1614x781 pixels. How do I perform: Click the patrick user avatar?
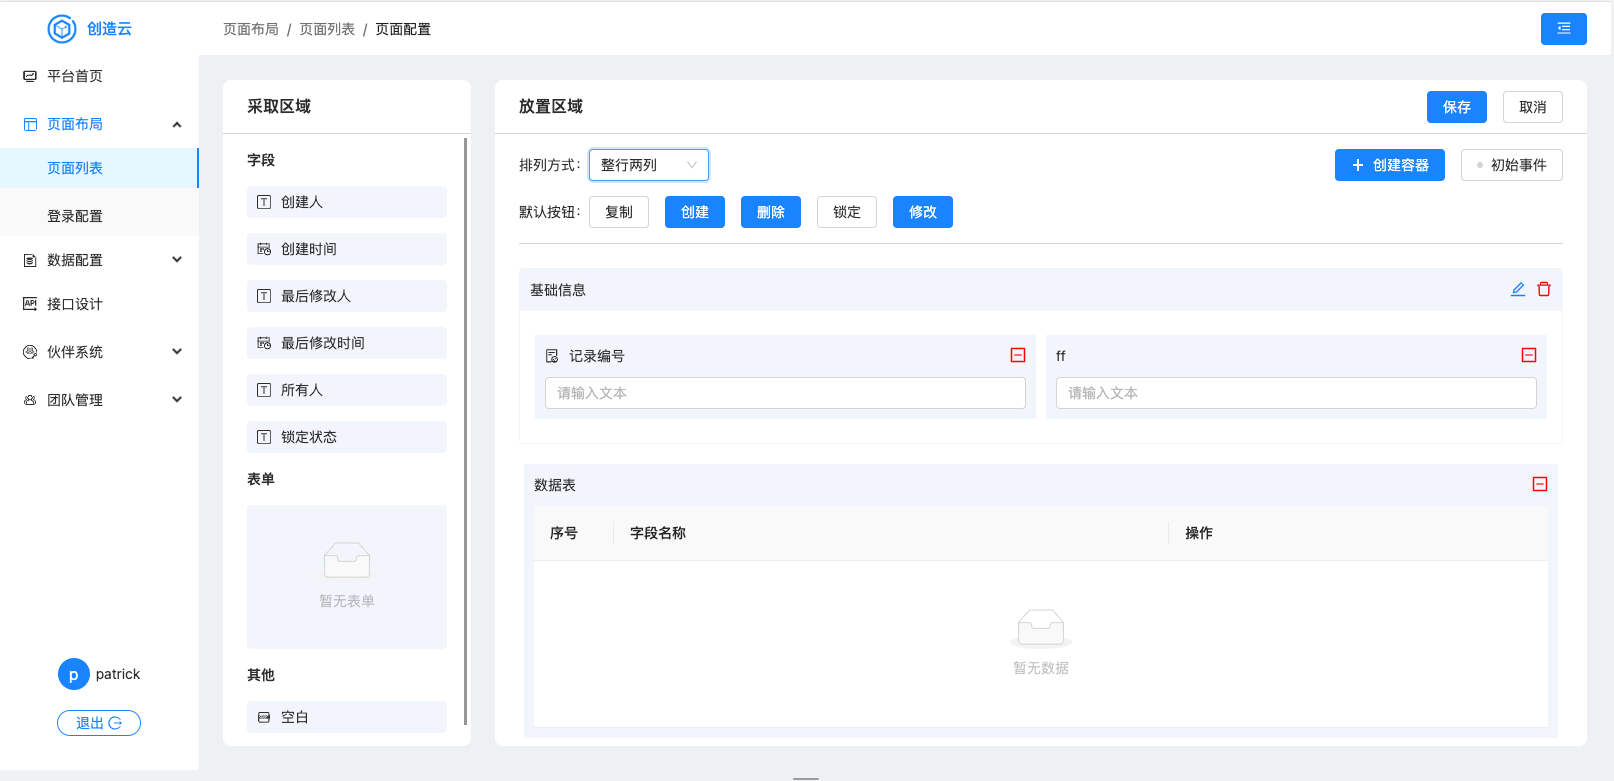[x=73, y=674]
